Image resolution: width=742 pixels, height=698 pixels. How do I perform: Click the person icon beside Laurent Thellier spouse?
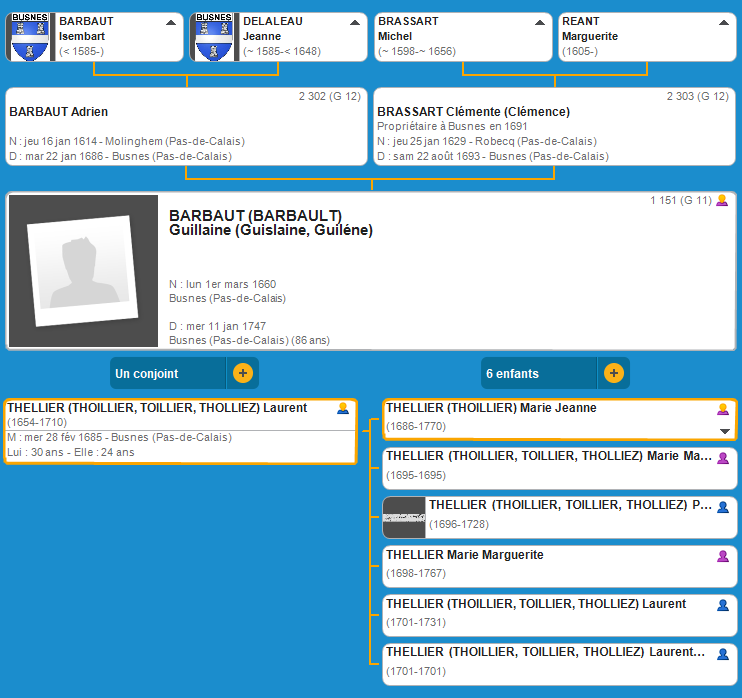click(343, 408)
